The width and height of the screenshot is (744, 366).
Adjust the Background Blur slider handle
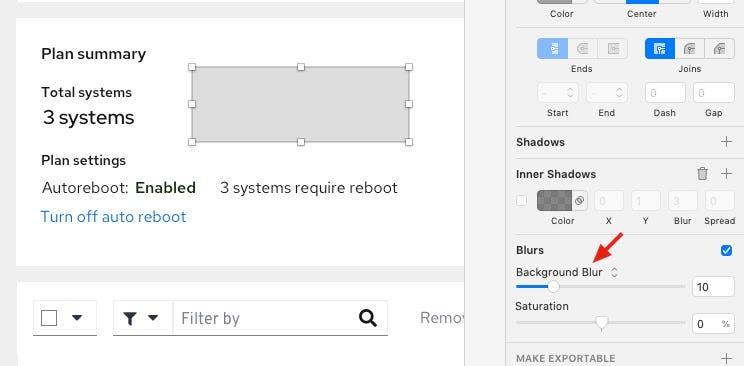pos(553,286)
